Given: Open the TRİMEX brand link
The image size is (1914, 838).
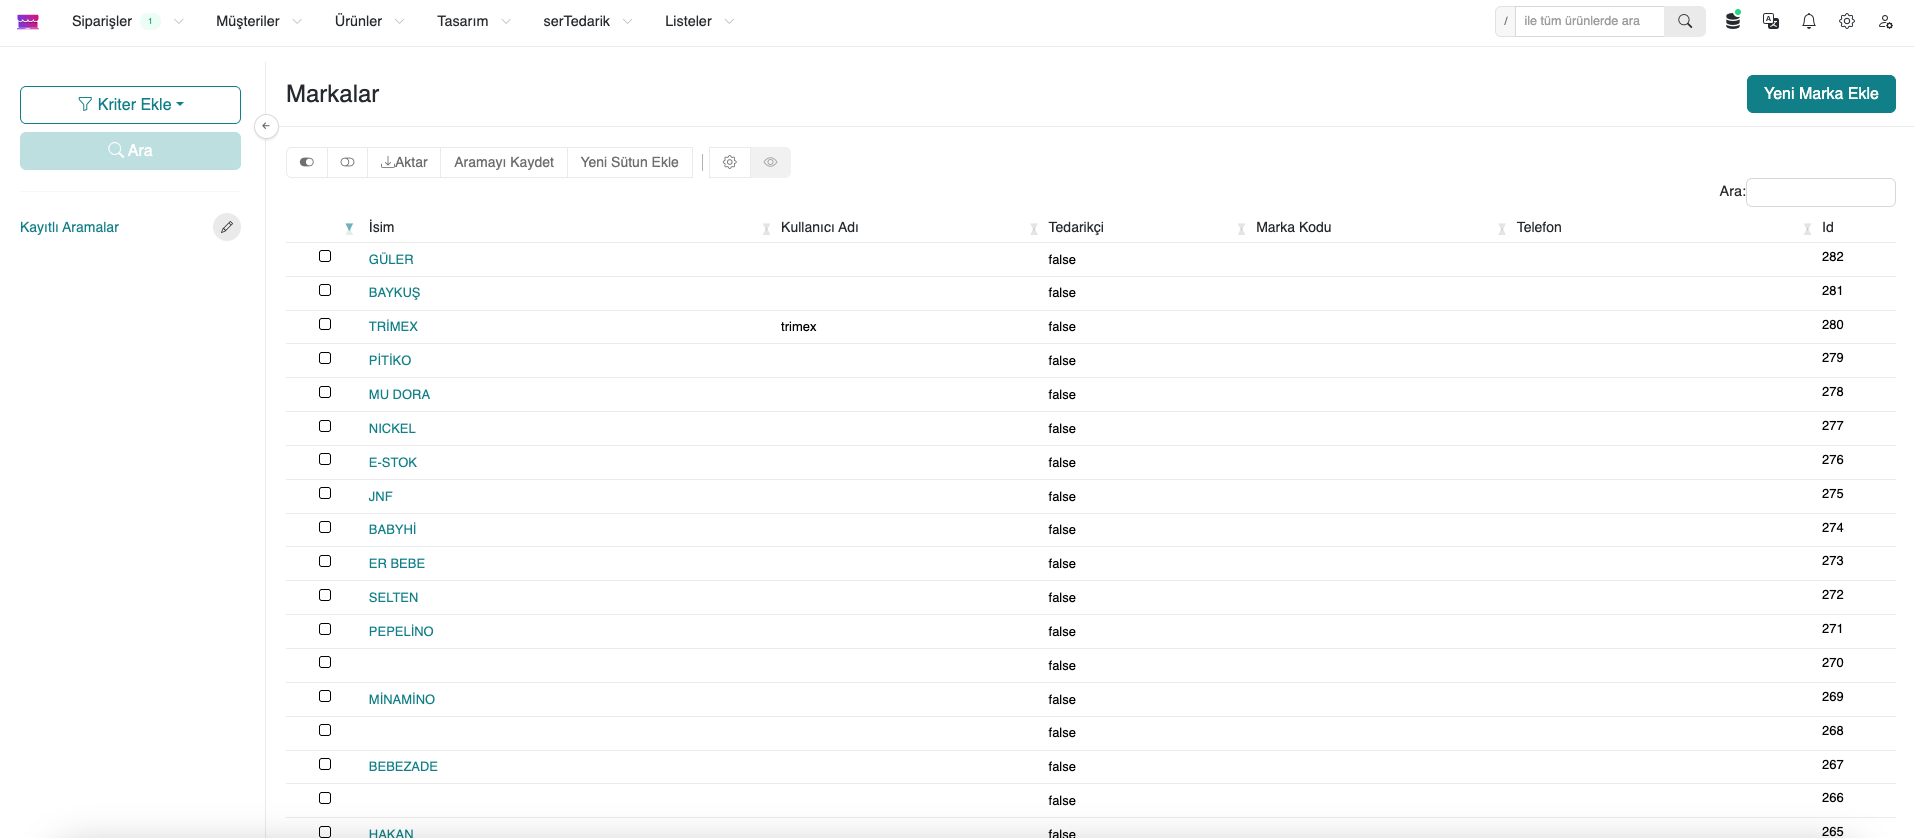Looking at the screenshot, I should point(393,326).
